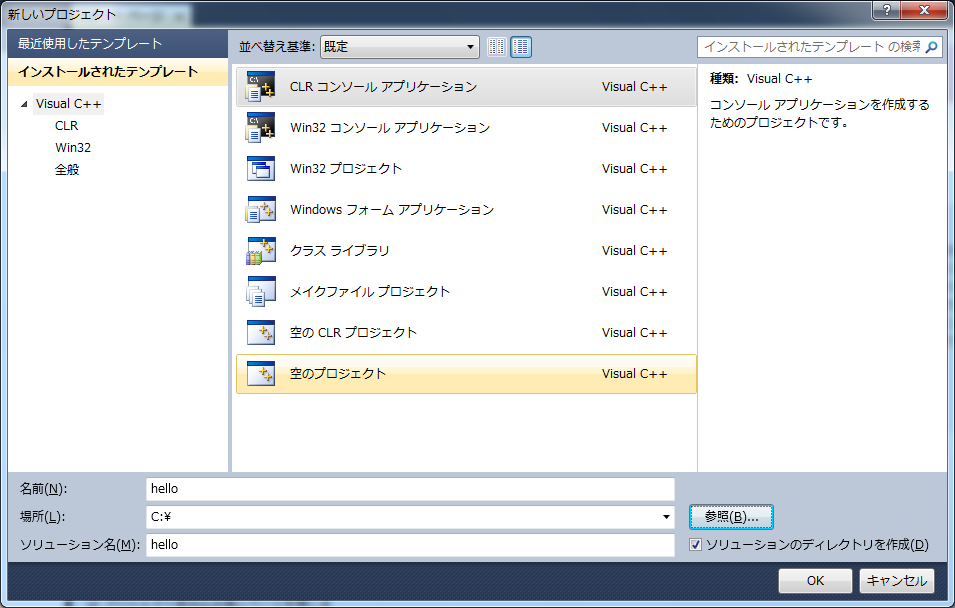Click the メイクファイル プロジェクト template icon

pyautogui.click(x=261, y=291)
